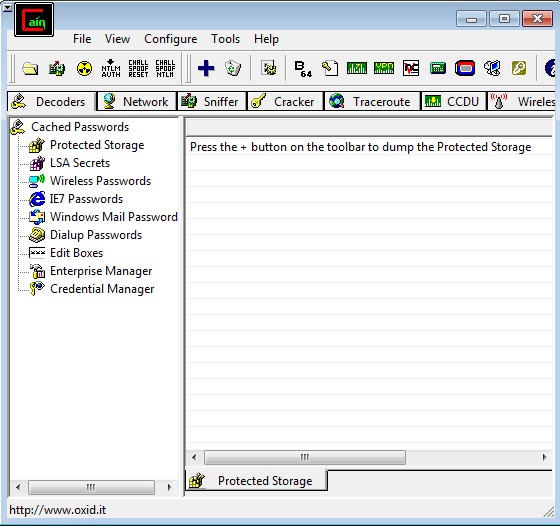Click the tree panel's horizontal scrollbar thumb
560x526 pixels.
(91, 487)
